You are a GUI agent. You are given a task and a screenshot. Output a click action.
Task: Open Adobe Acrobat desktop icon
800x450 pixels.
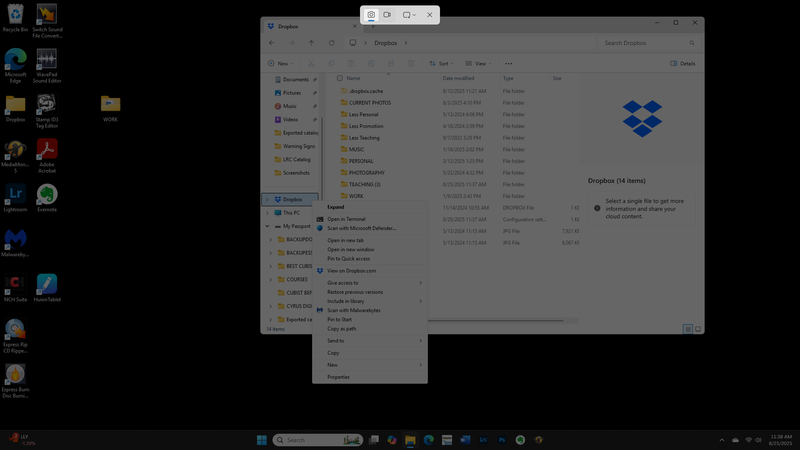46,152
